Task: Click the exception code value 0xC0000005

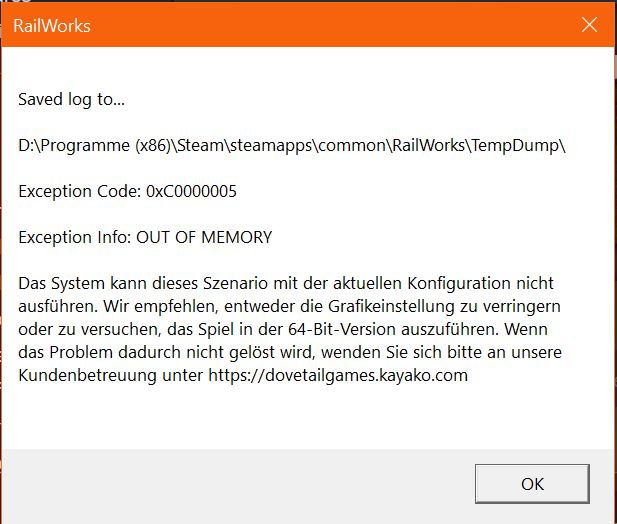Action: tap(191, 191)
